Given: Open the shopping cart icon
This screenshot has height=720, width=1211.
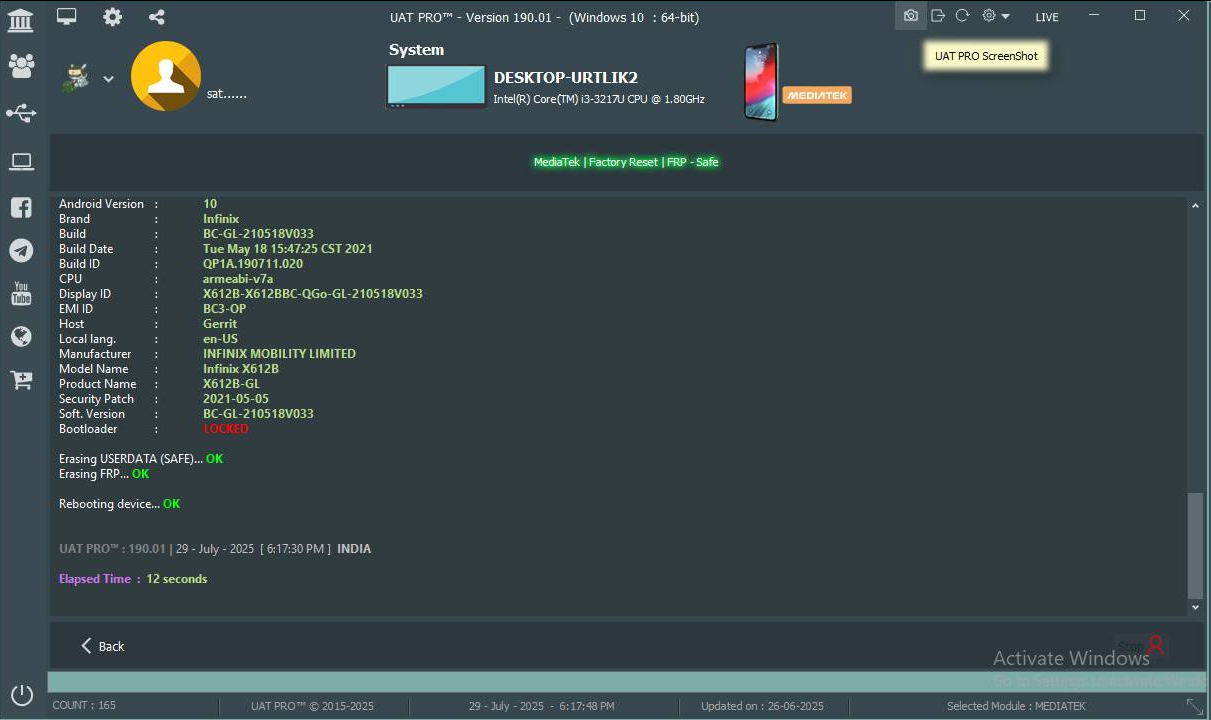Looking at the screenshot, I should pos(21,380).
